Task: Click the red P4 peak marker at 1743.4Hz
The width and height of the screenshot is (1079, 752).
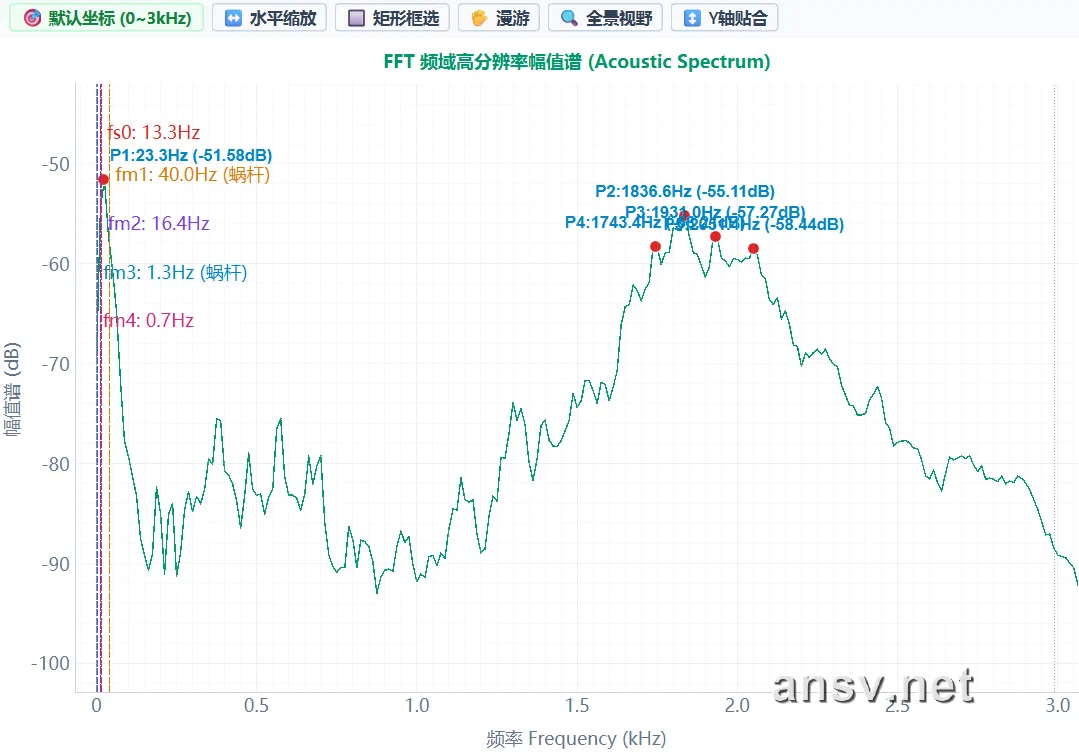Action: click(655, 246)
